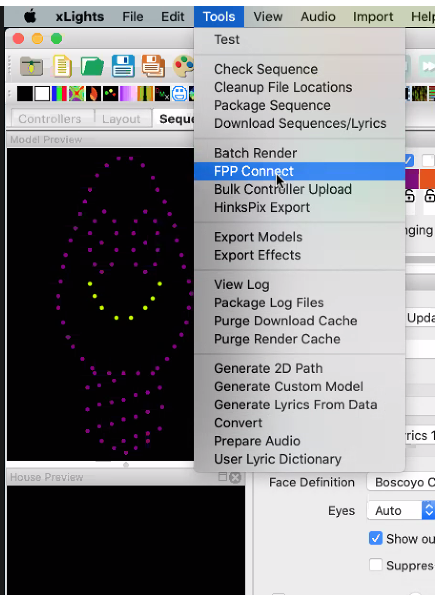This screenshot has width=435, height=595.
Task: Open the View menu in the menu bar
Action: [268, 17]
